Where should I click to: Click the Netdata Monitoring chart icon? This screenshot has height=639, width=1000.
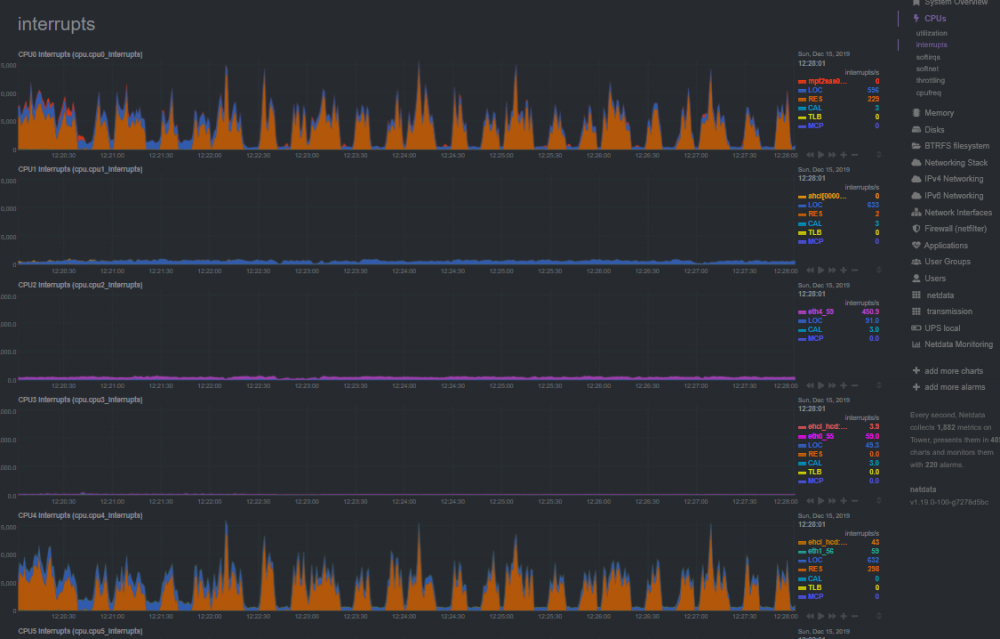[x=916, y=344]
